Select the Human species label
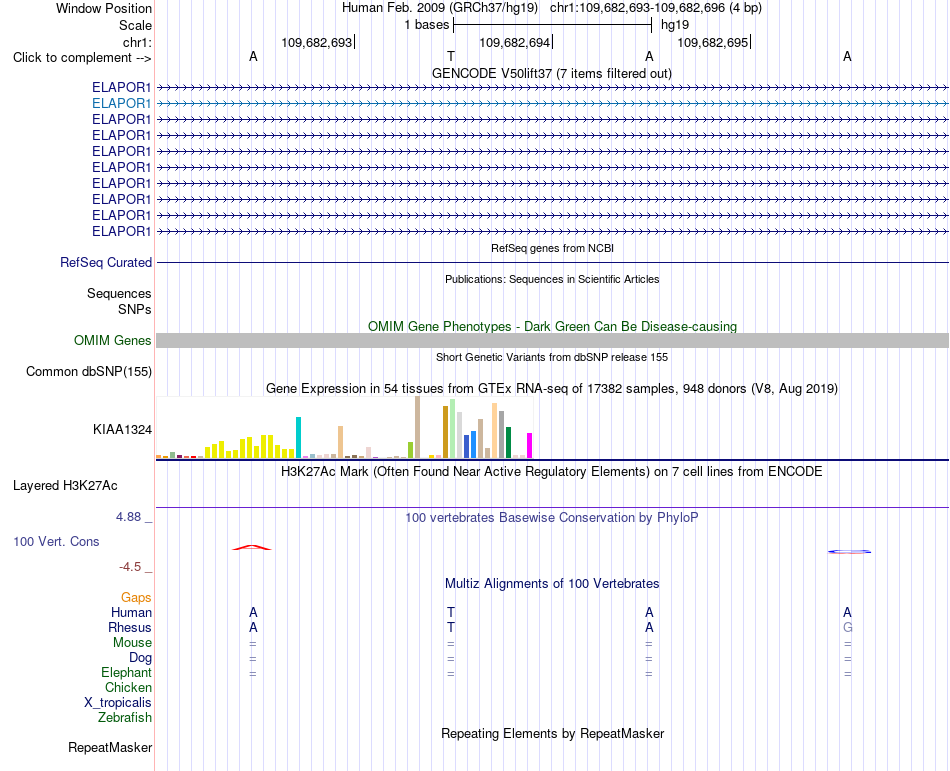 tap(131, 612)
